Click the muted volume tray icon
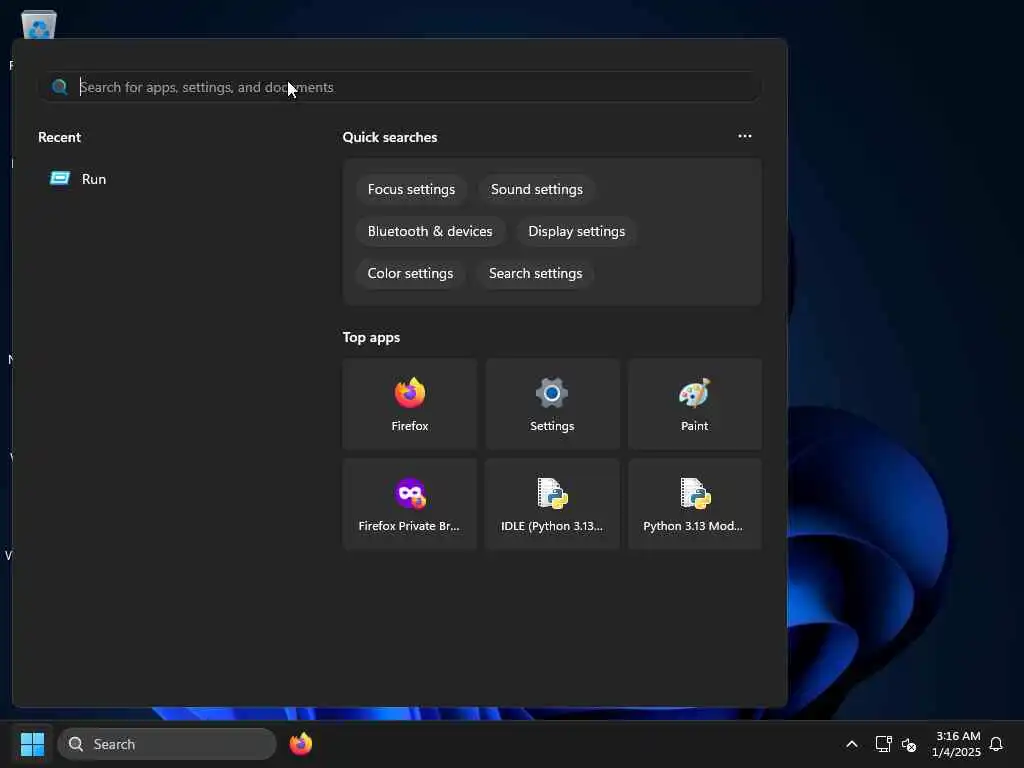This screenshot has width=1024, height=768. (908, 744)
